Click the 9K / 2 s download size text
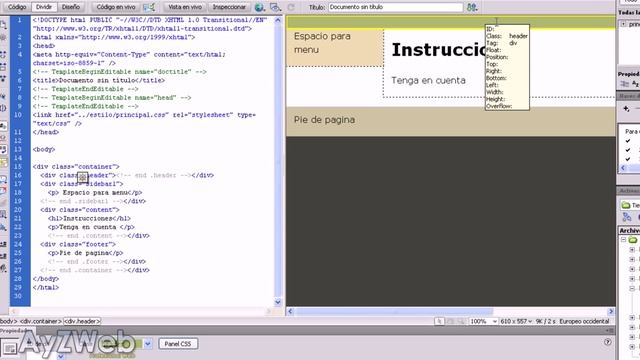 pos(545,322)
